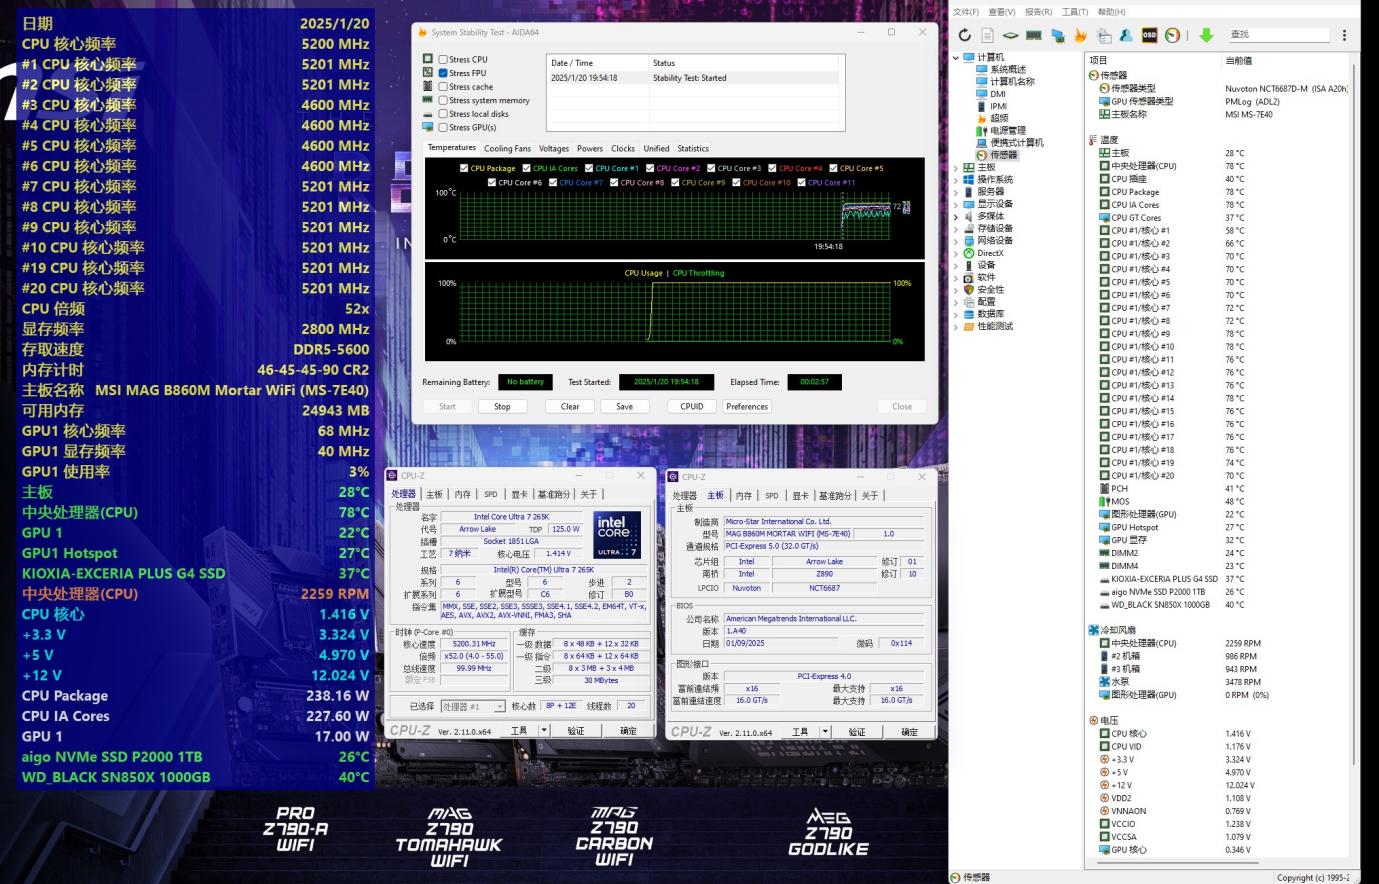This screenshot has height=884, width=1379.
Task: Click the 确定 button in left CPU-Z window
Action: (628, 731)
